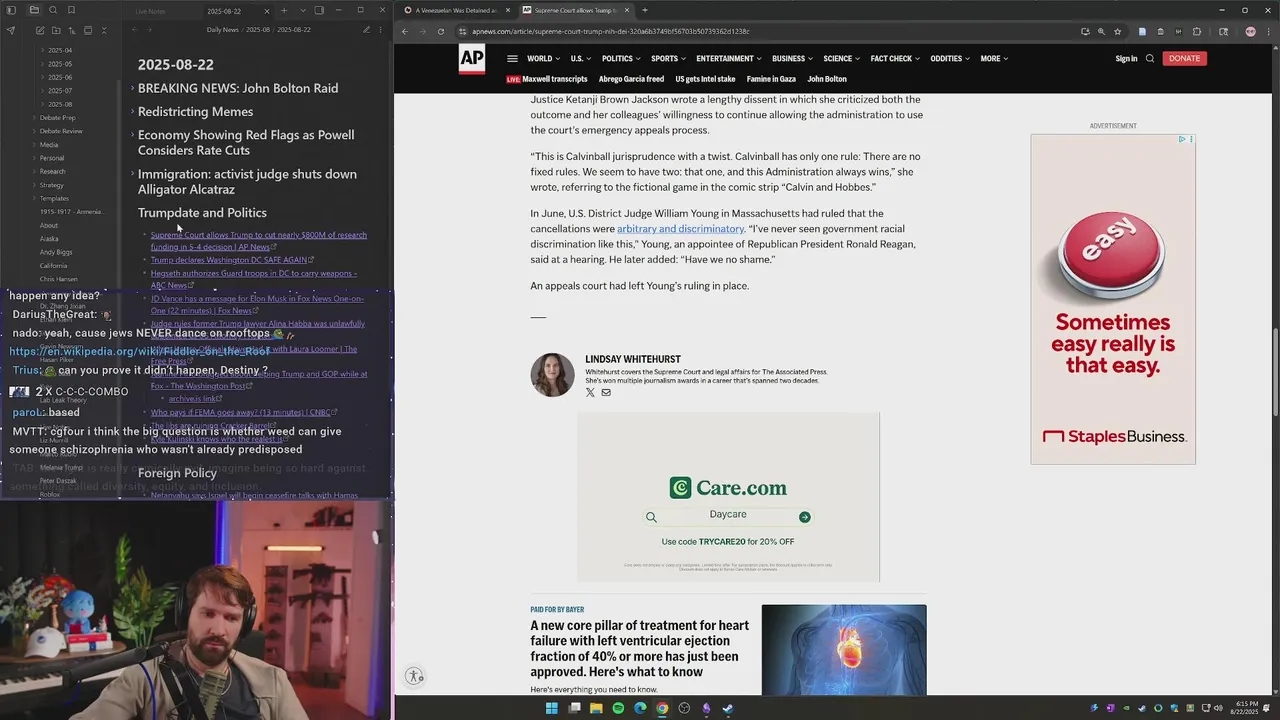Viewport: 1280px width, 720px height.
Task: Click the DONATE button
Action: [x=1184, y=59]
